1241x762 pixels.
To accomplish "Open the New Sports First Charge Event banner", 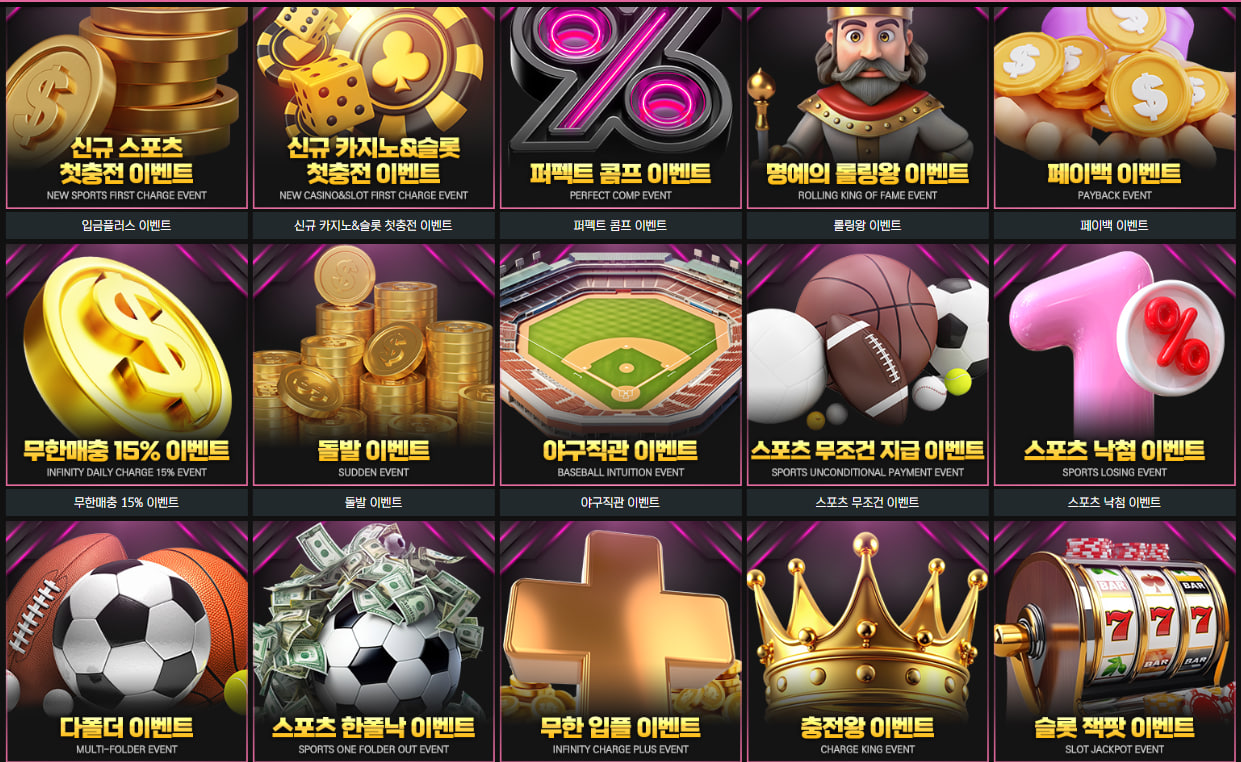I will 126,107.
